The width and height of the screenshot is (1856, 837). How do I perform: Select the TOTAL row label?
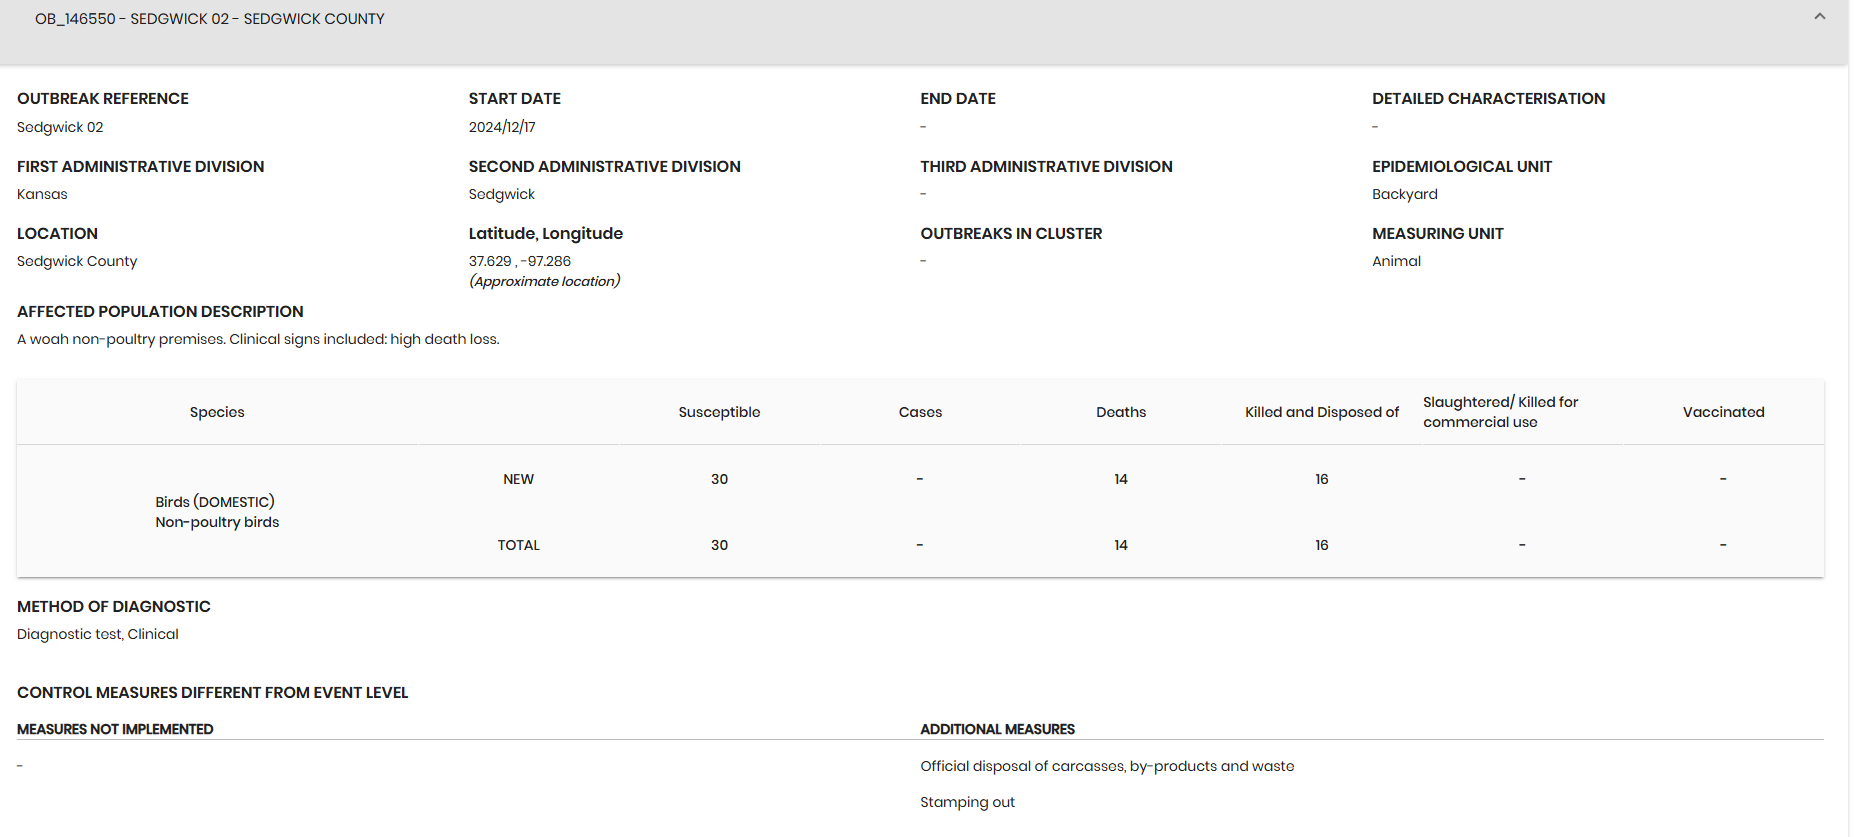518,545
